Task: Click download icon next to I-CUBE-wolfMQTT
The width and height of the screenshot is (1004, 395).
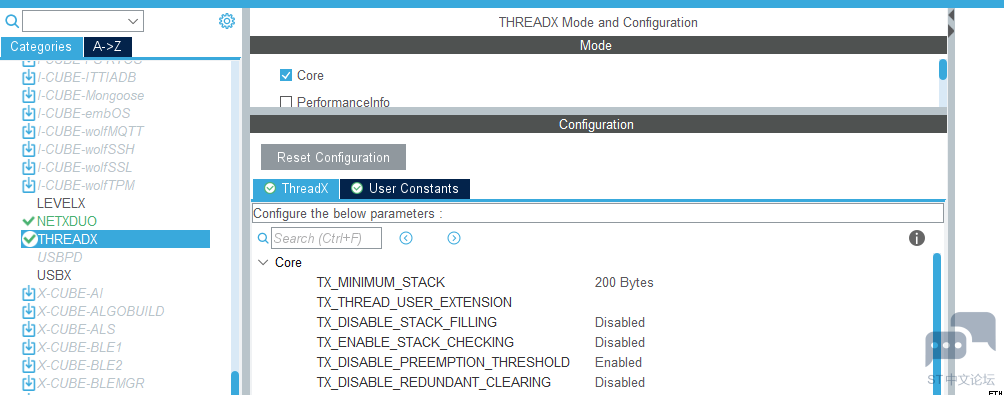Action: point(28,131)
